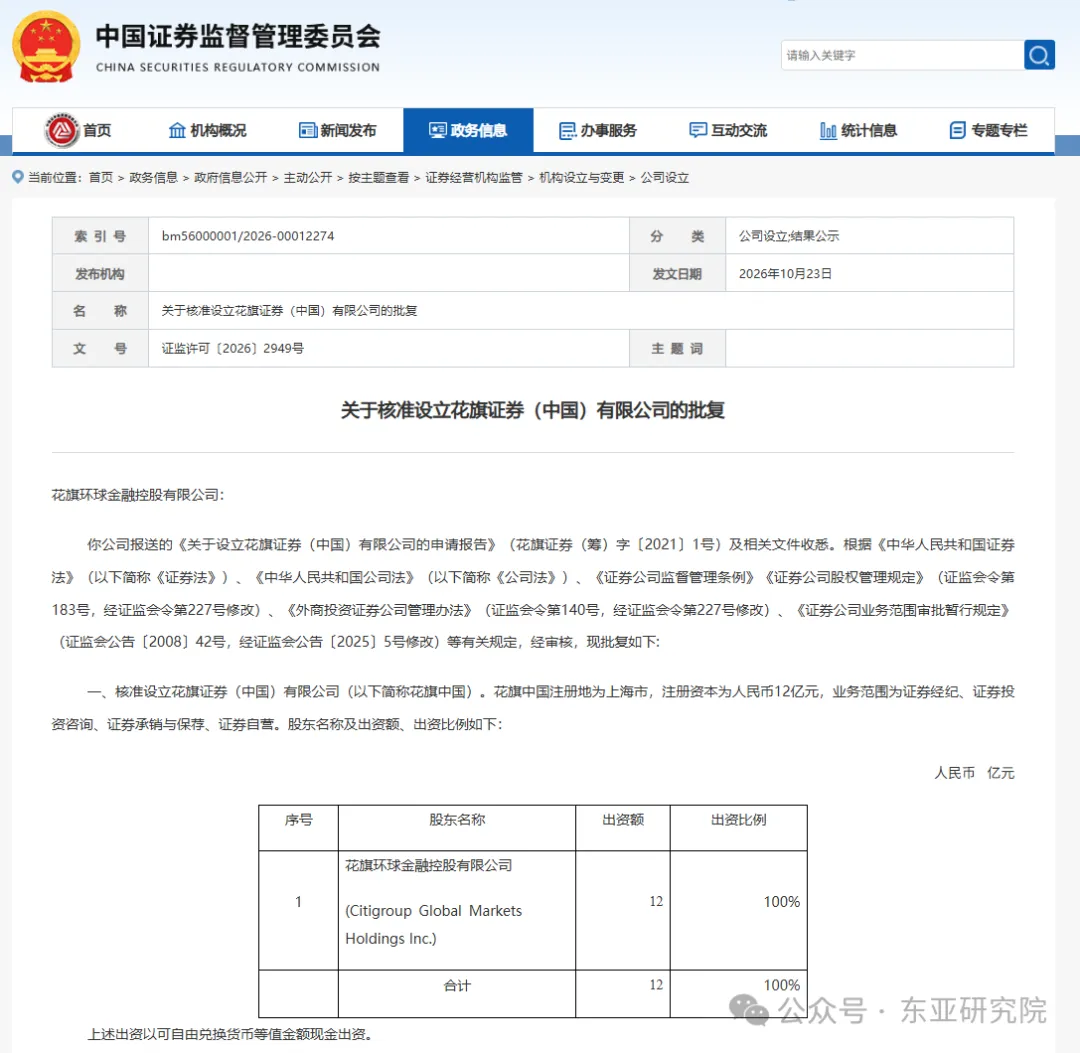
Task: Select the issue date 2026年10月23日
Action: pyautogui.click(x=785, y=273)
